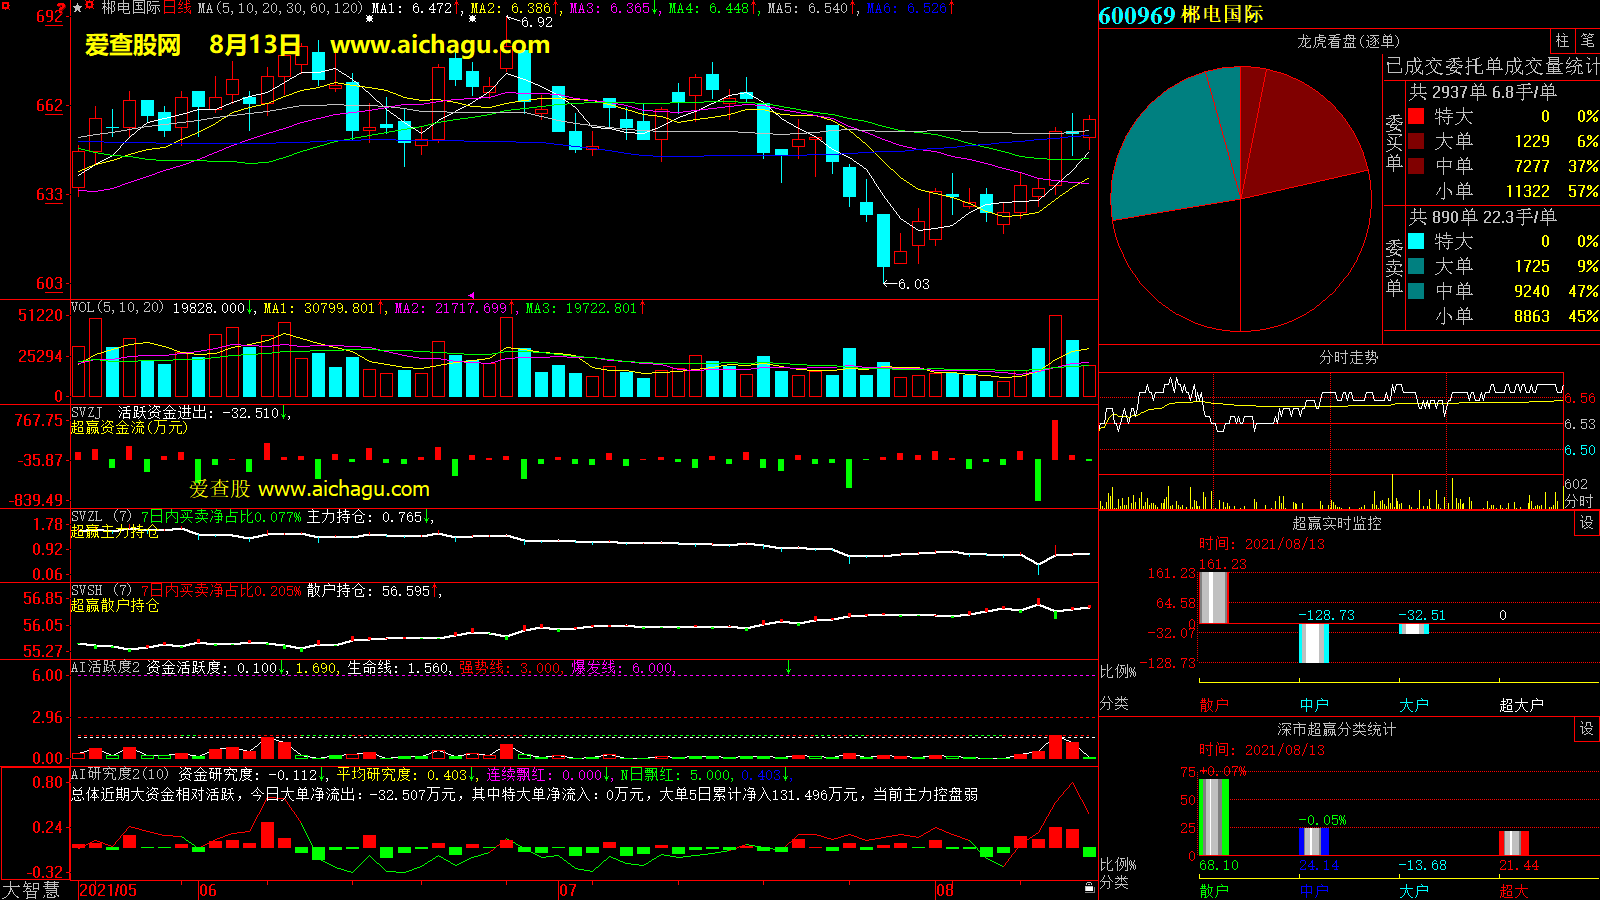Click the 笔 tick view button
The width and height of the screenshot is (1600, 900).
pyautogui.click(x=1587, y=41)
